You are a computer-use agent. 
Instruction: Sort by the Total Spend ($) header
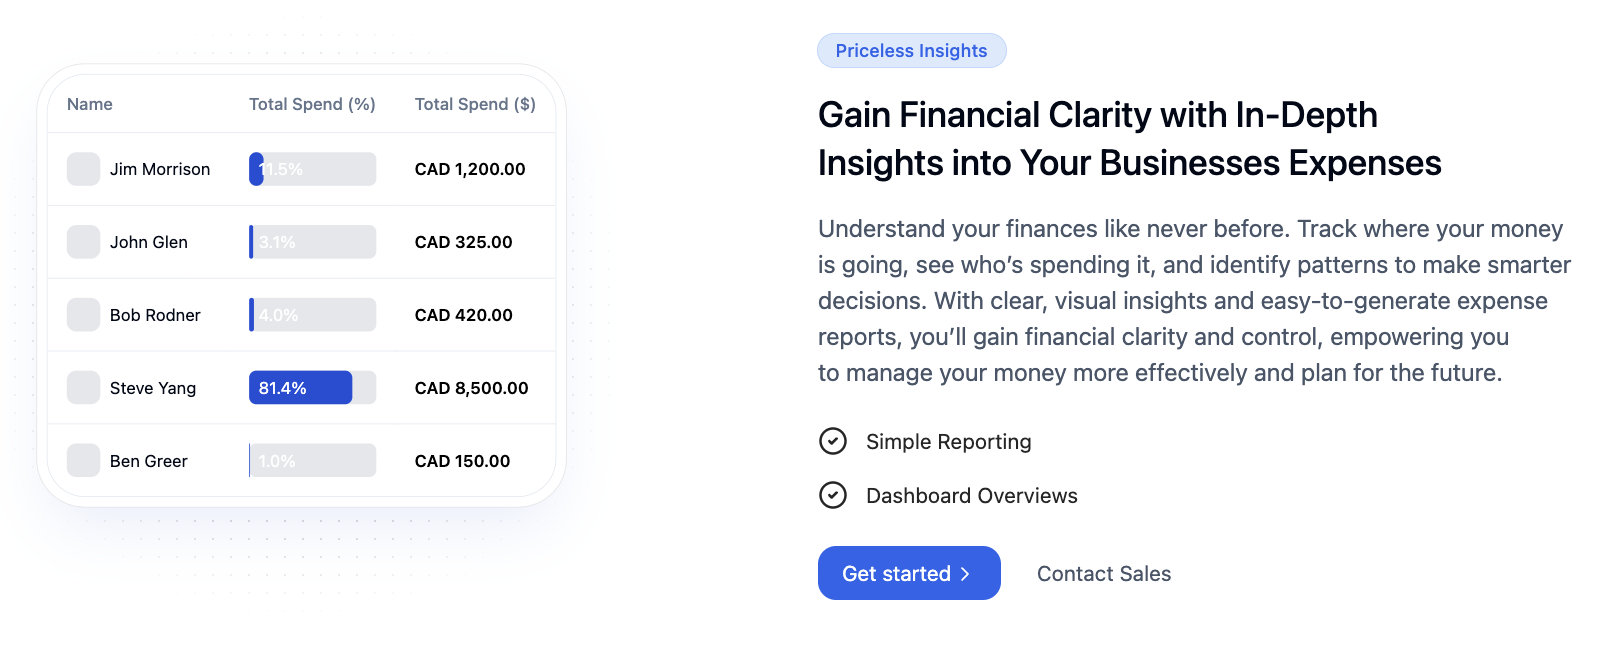coord(475,104)
